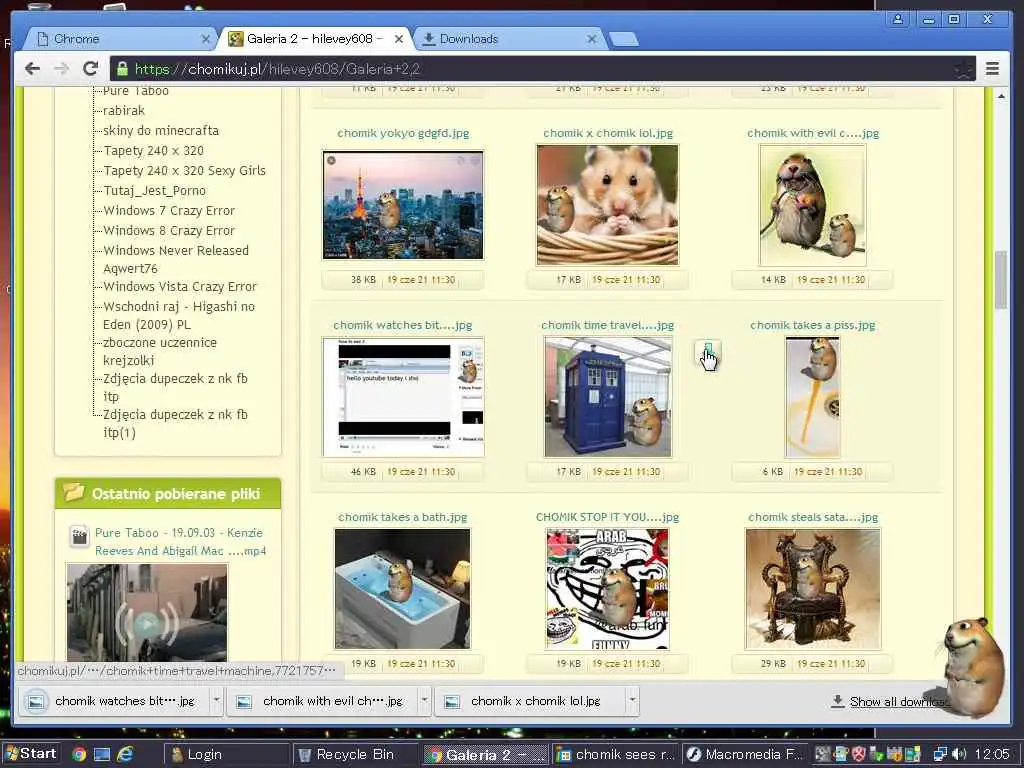The image size is (1024, 768).
Task: Click the file icon of chomik watches bit download
Action: click(x=36, y=701)
